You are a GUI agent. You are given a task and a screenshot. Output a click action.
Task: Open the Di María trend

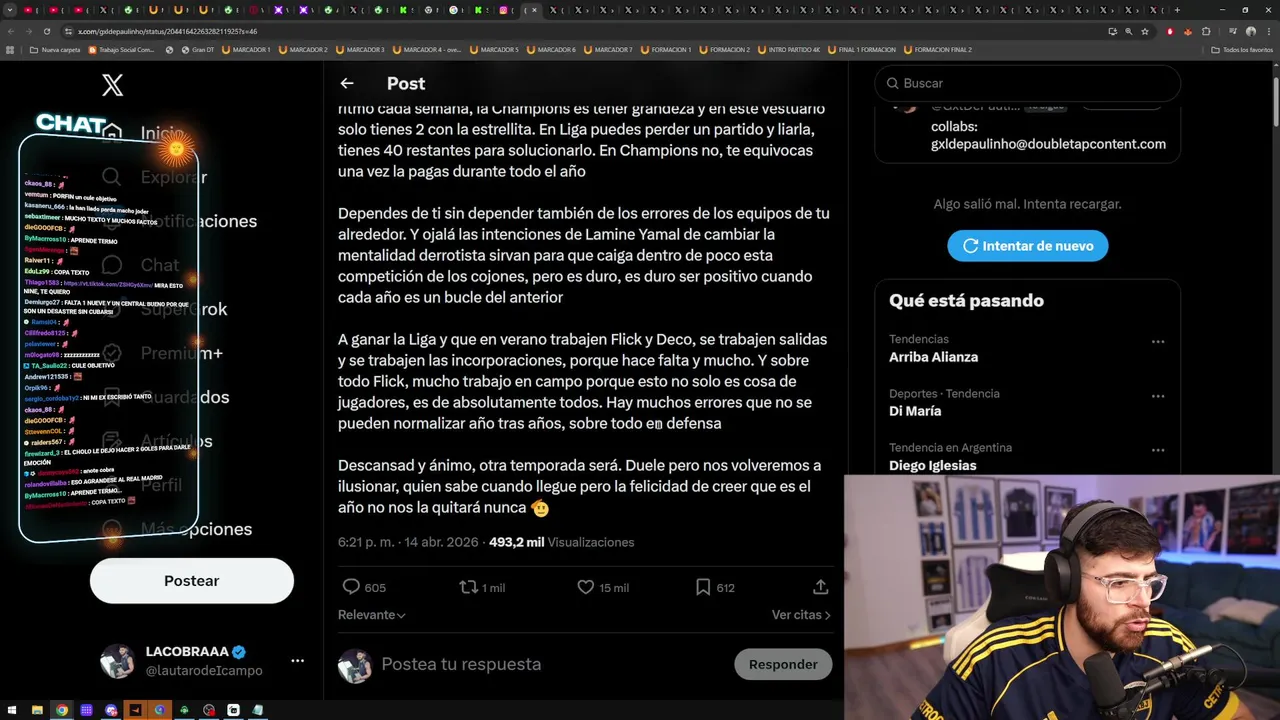[915, 411]
